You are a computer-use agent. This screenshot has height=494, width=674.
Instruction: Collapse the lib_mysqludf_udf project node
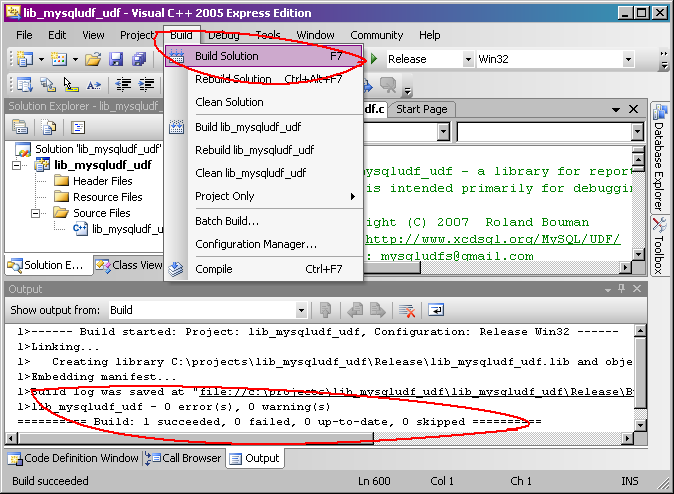(x=16, y=165)
